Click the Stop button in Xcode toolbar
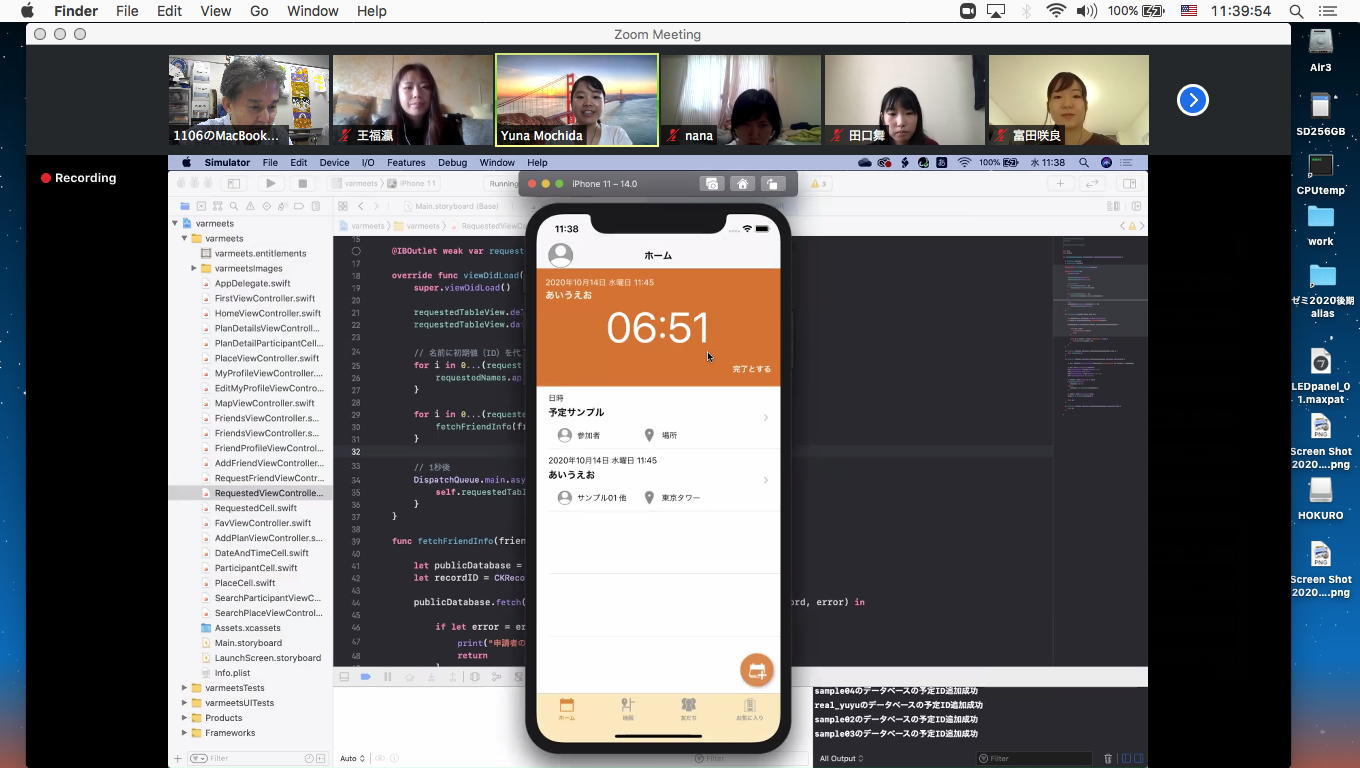 point(302,184)
